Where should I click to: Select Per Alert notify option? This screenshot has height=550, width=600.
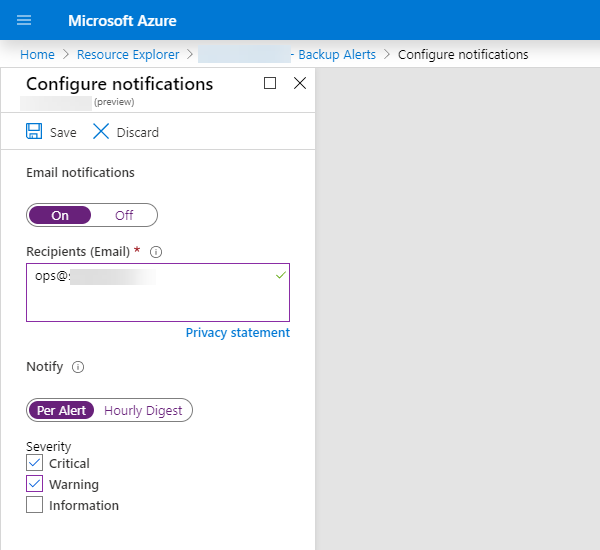pyautogui.click(x=61, y=410)
